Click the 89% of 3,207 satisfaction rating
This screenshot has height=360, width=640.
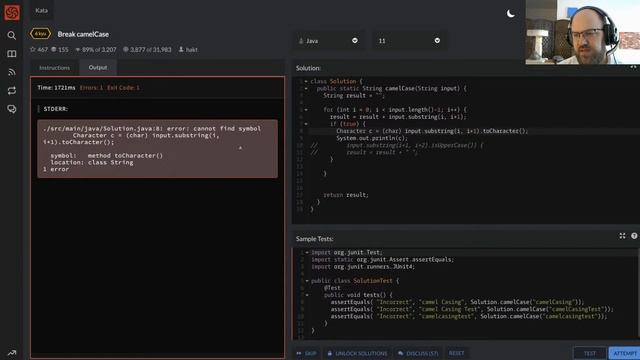96,49
